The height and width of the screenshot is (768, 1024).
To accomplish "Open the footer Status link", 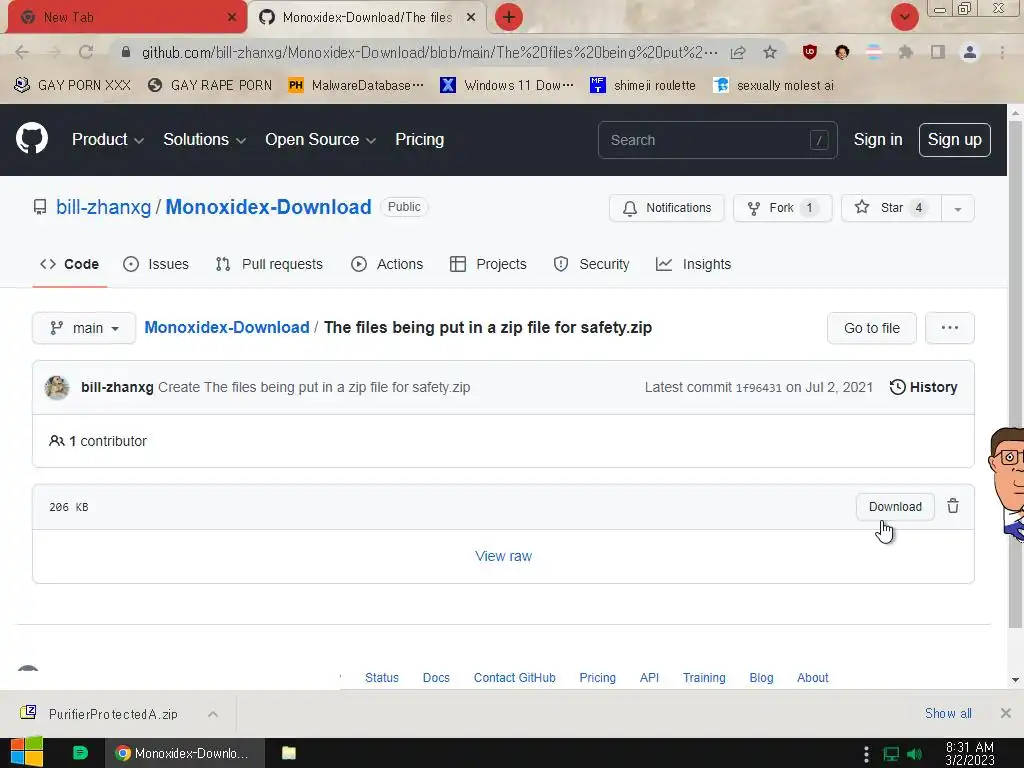I will pos(381,677).
